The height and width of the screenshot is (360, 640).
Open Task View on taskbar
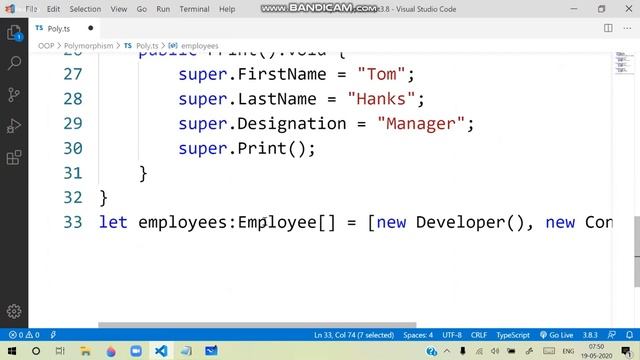coord(60,351)
